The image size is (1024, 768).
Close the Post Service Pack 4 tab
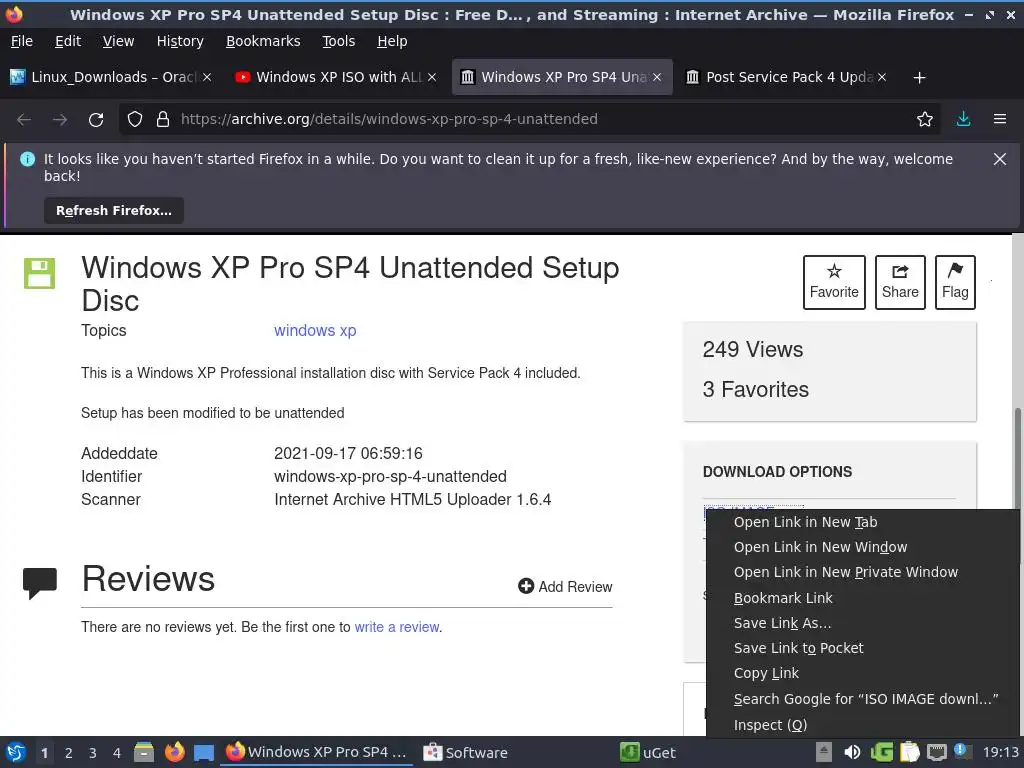(x=882, y=77)
